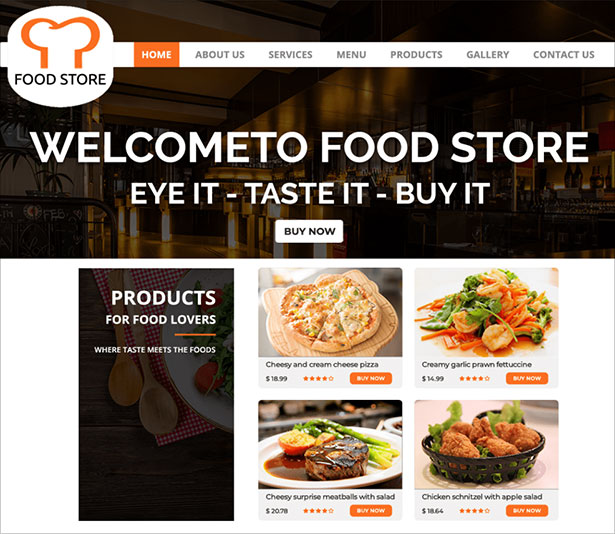The image size is (615, 534).
Task: Open the prawn fettuccine photo
Action: [486, 312]
